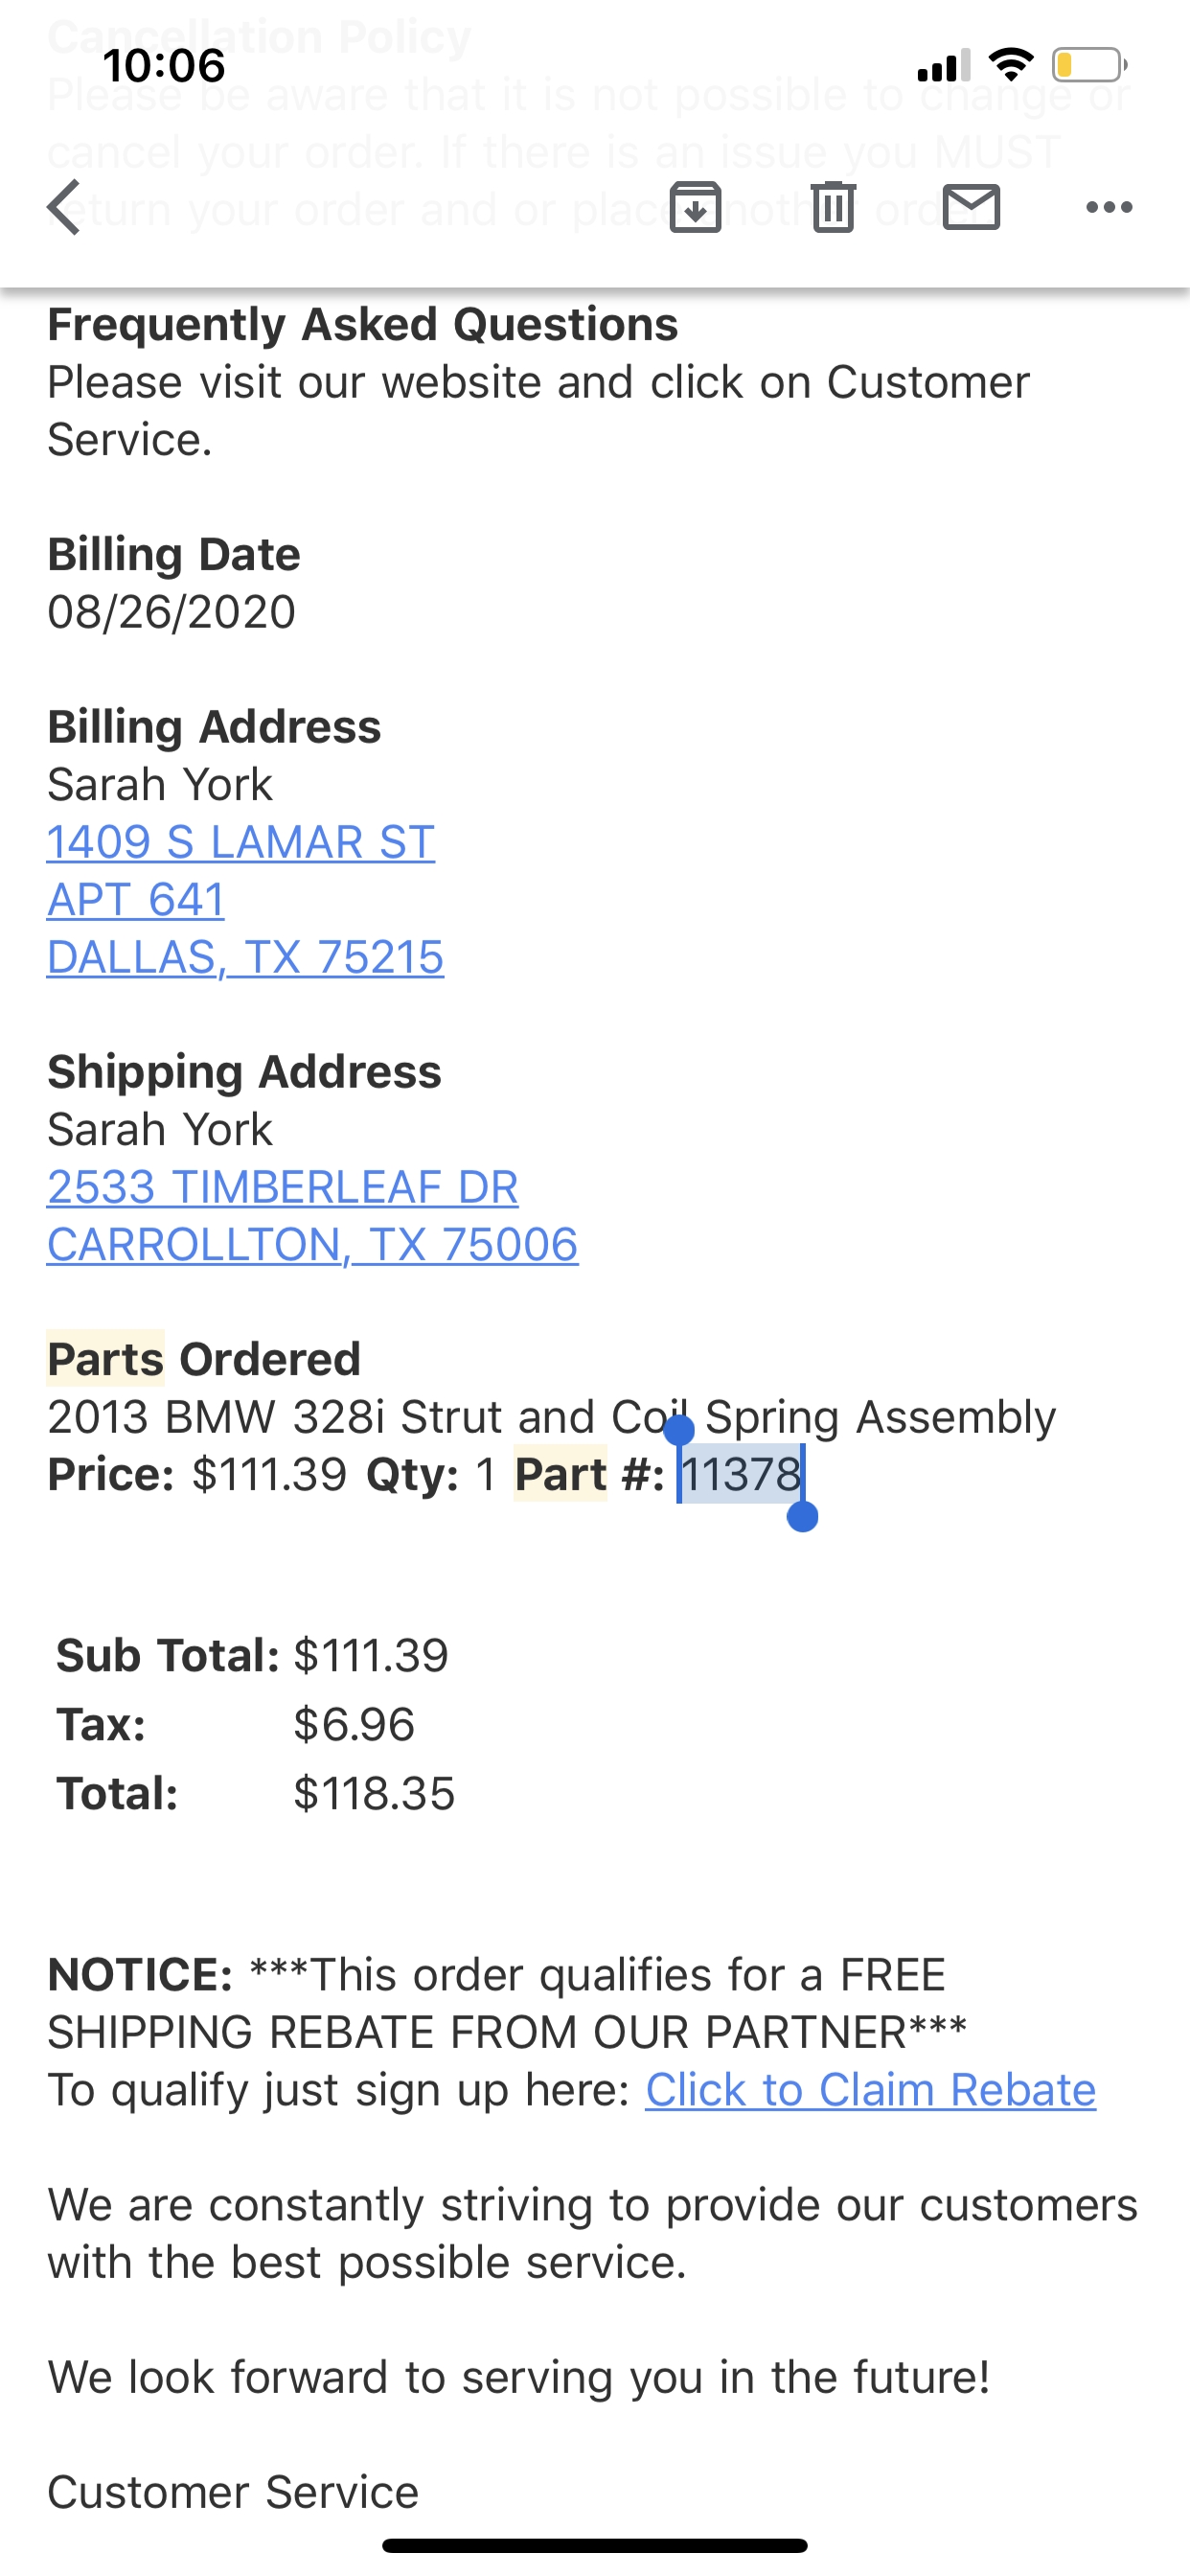Tap the selected part number 11378
Viewport: 1190px width, 2576px height.
click(x=741, y=1474)
